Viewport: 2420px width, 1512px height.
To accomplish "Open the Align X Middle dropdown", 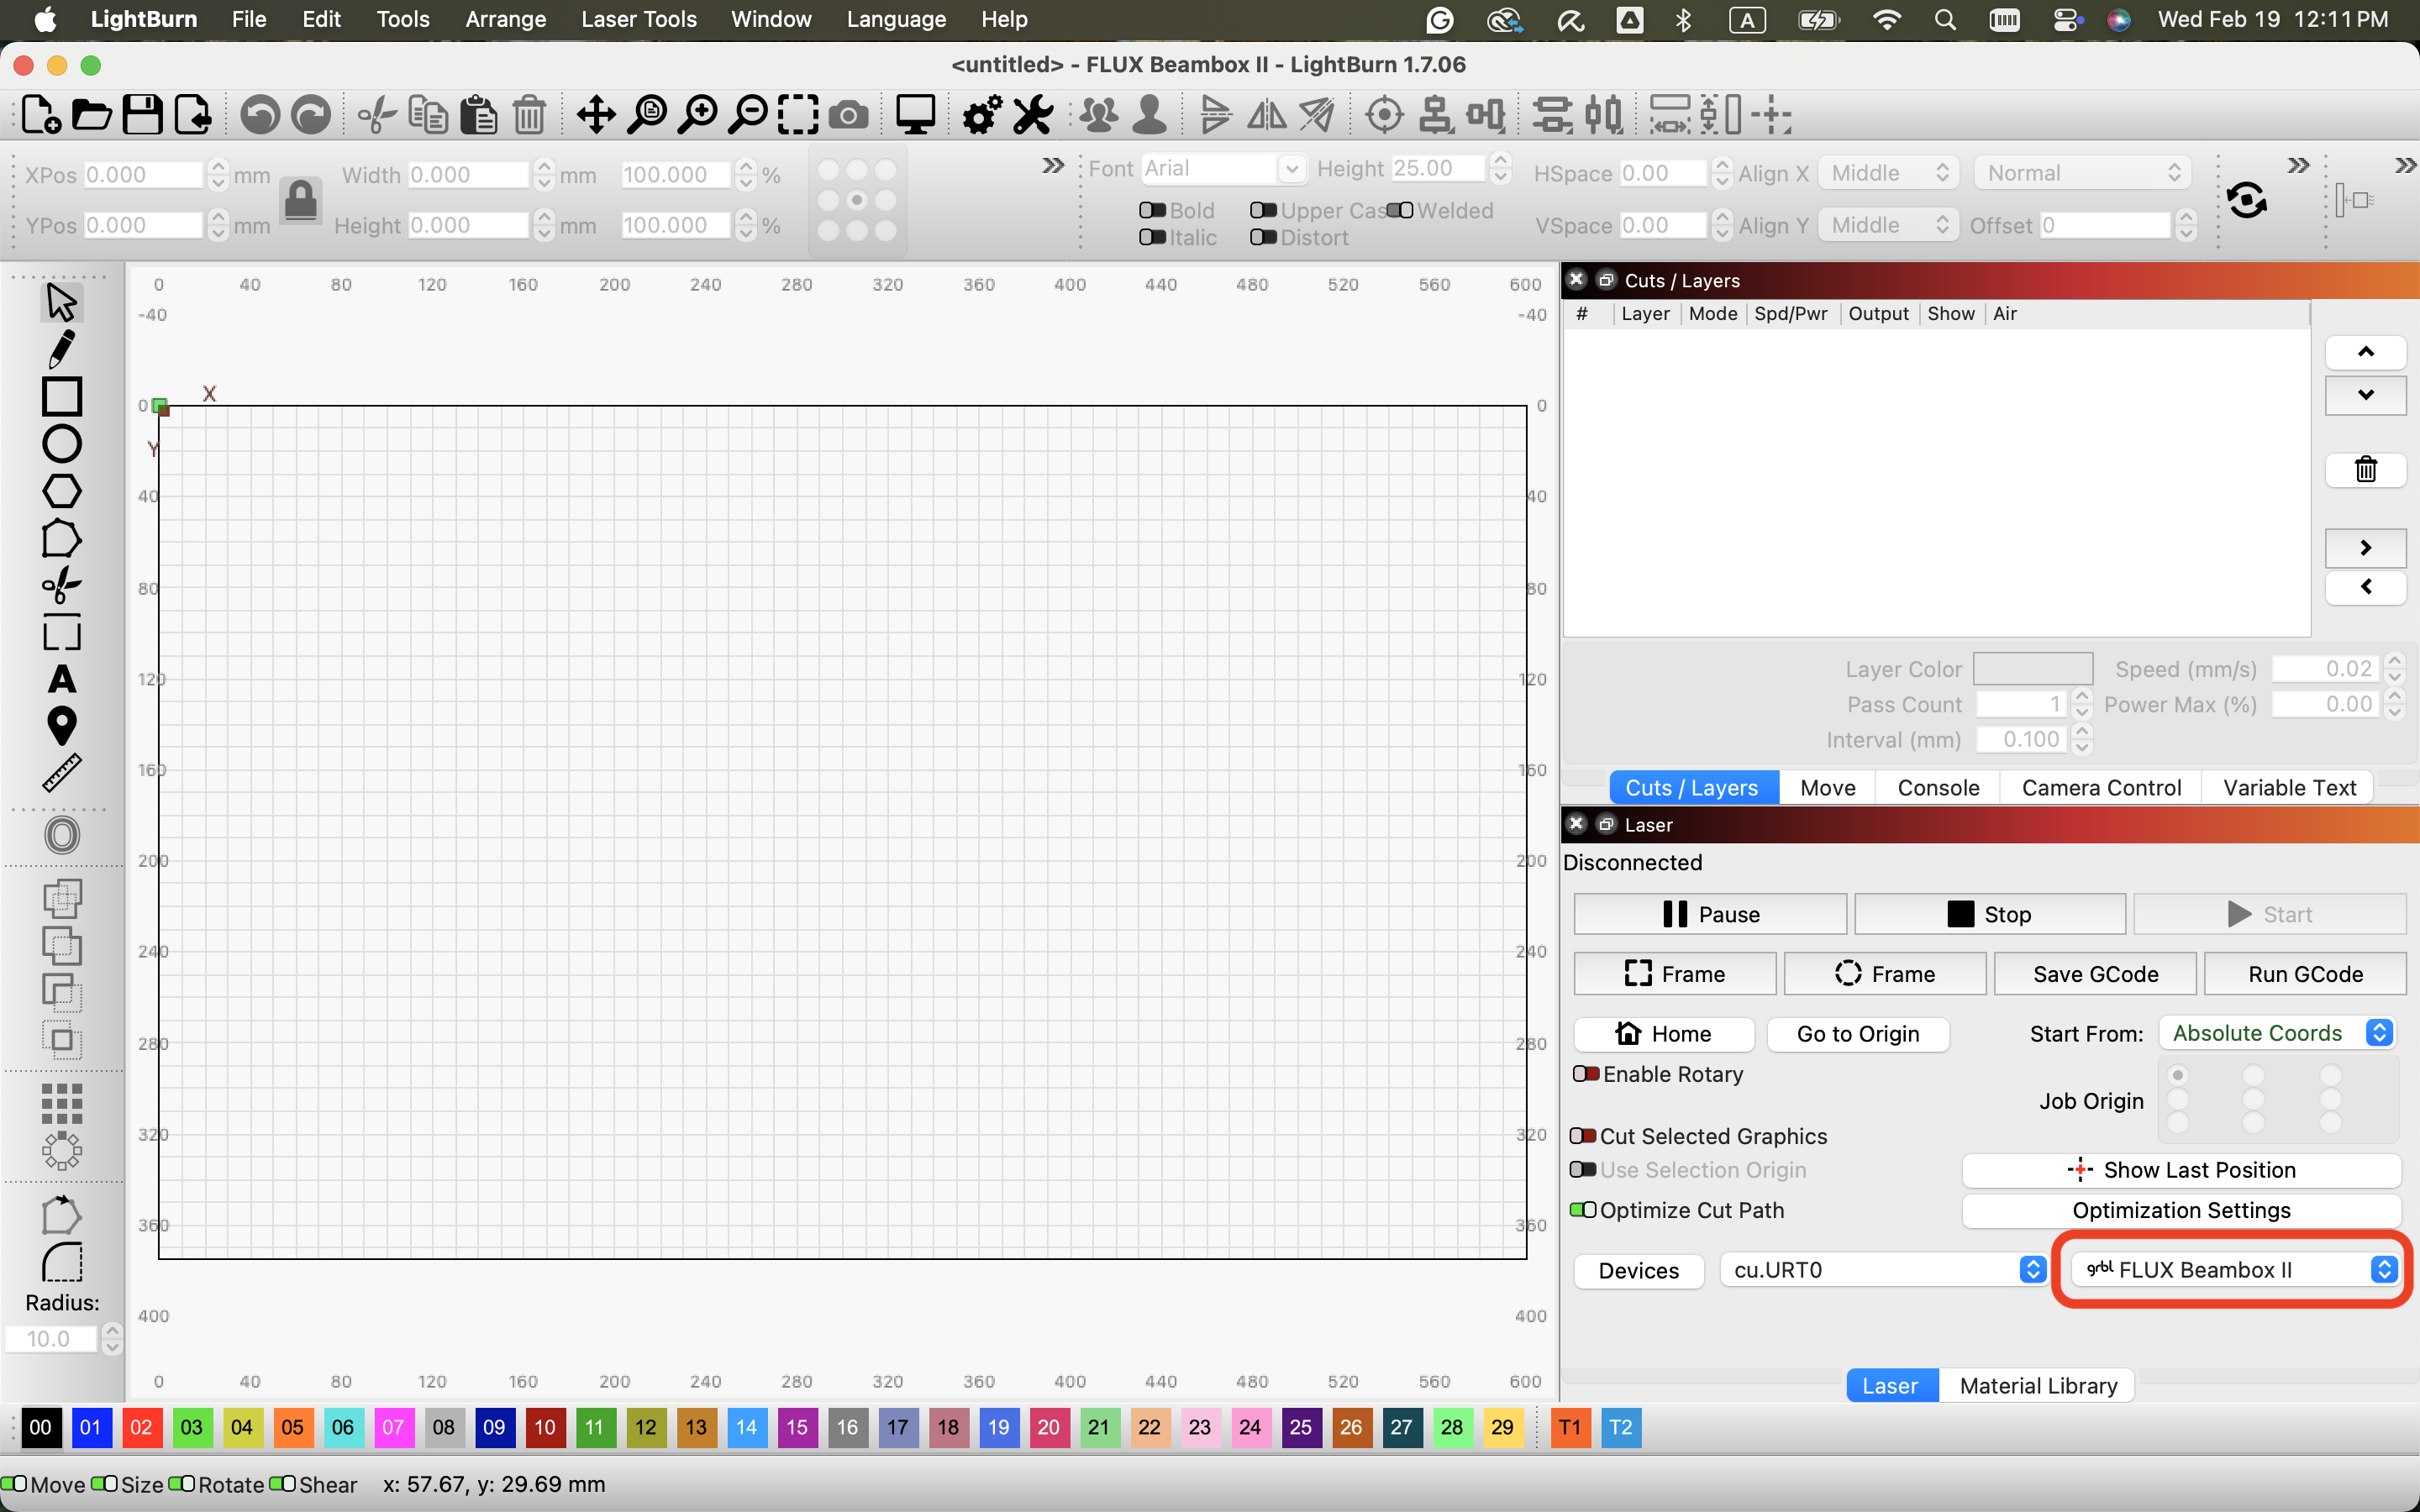I will 1888,173.
